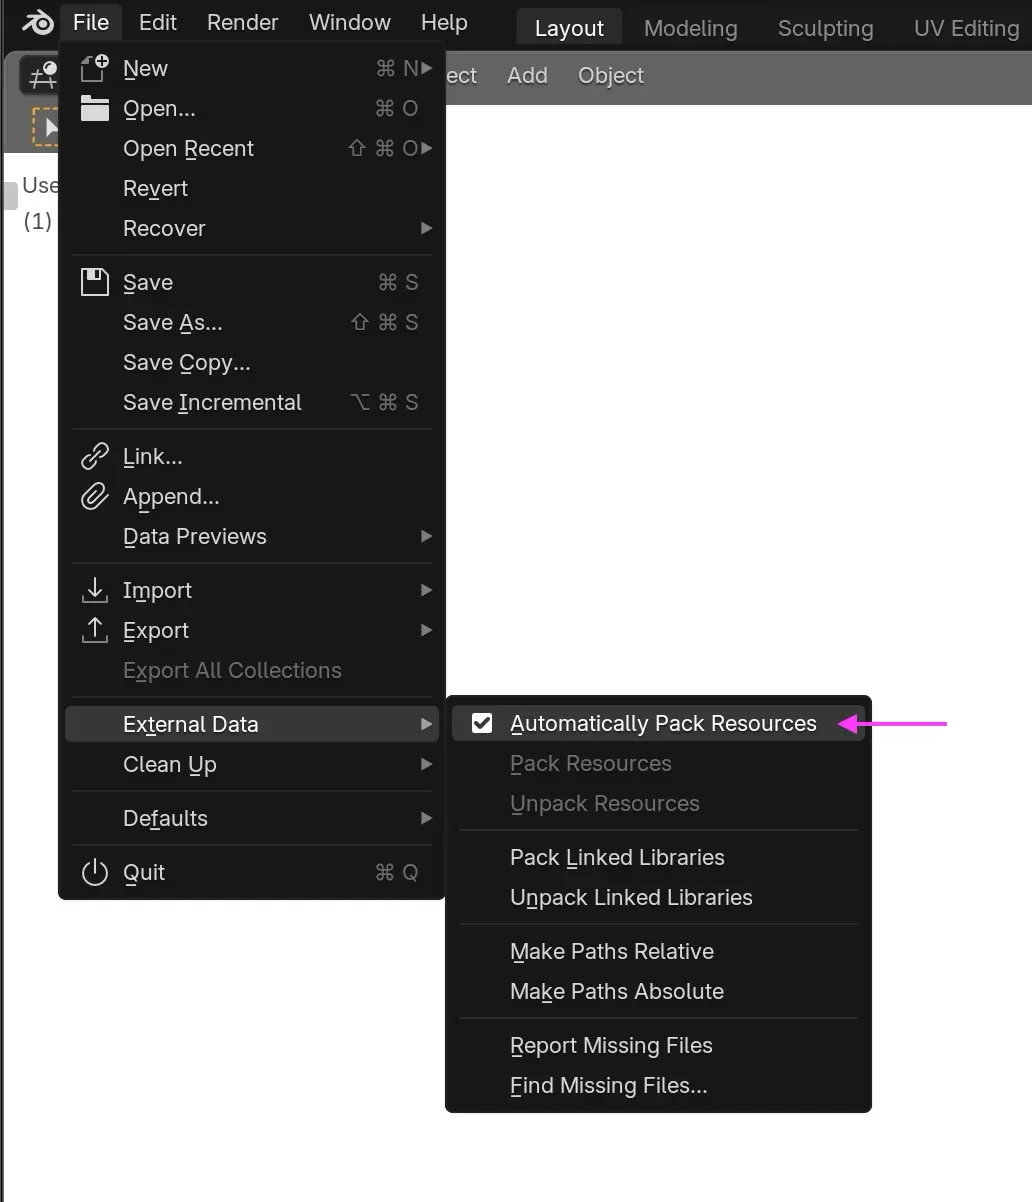Select Find Missing Files option
This screenshot has width=1032, height=1202.
[x=608, y=1085]
